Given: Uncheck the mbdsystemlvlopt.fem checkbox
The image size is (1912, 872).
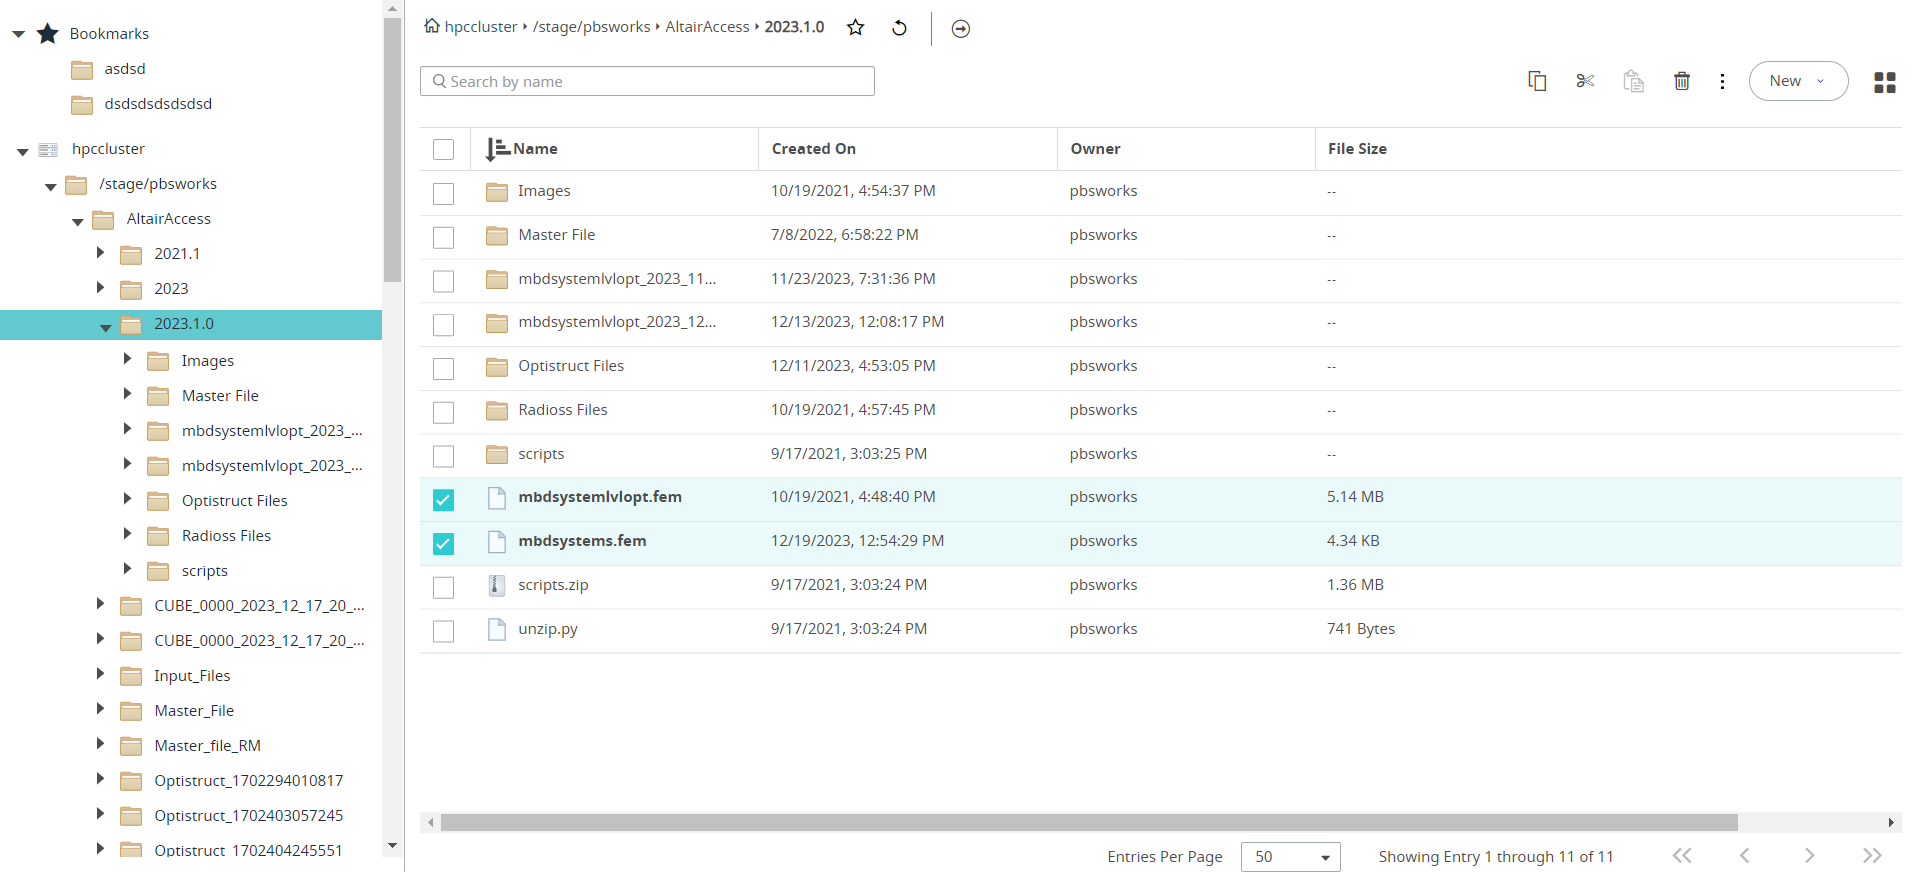Looking at the screenshot, I should (x=443, y=499).
